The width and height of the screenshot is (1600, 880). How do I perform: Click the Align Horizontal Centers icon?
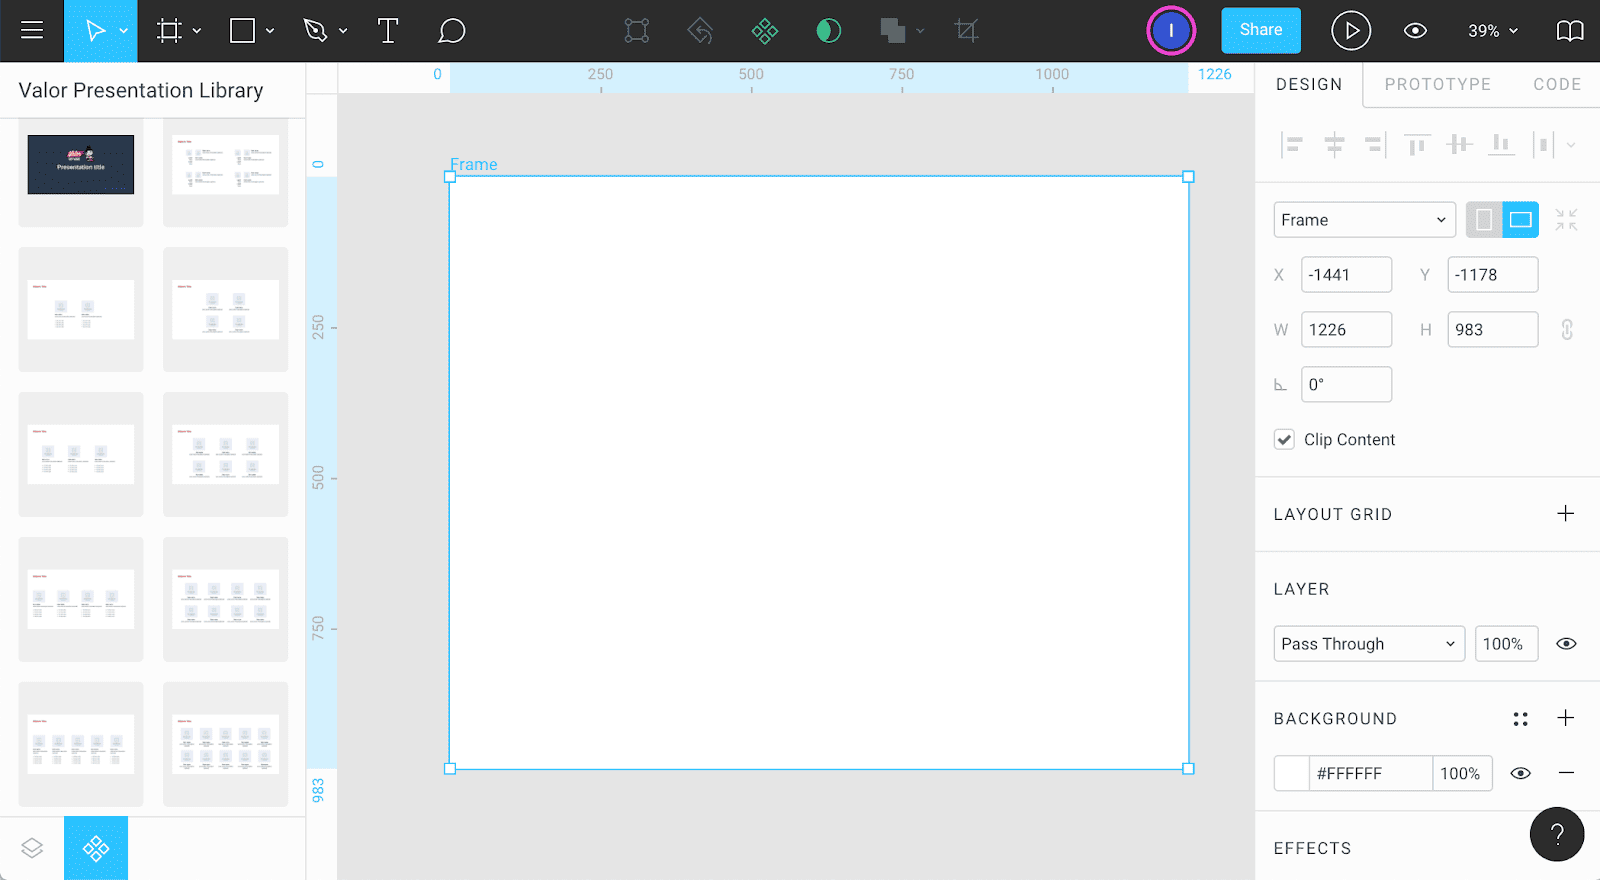point(1334,145)
